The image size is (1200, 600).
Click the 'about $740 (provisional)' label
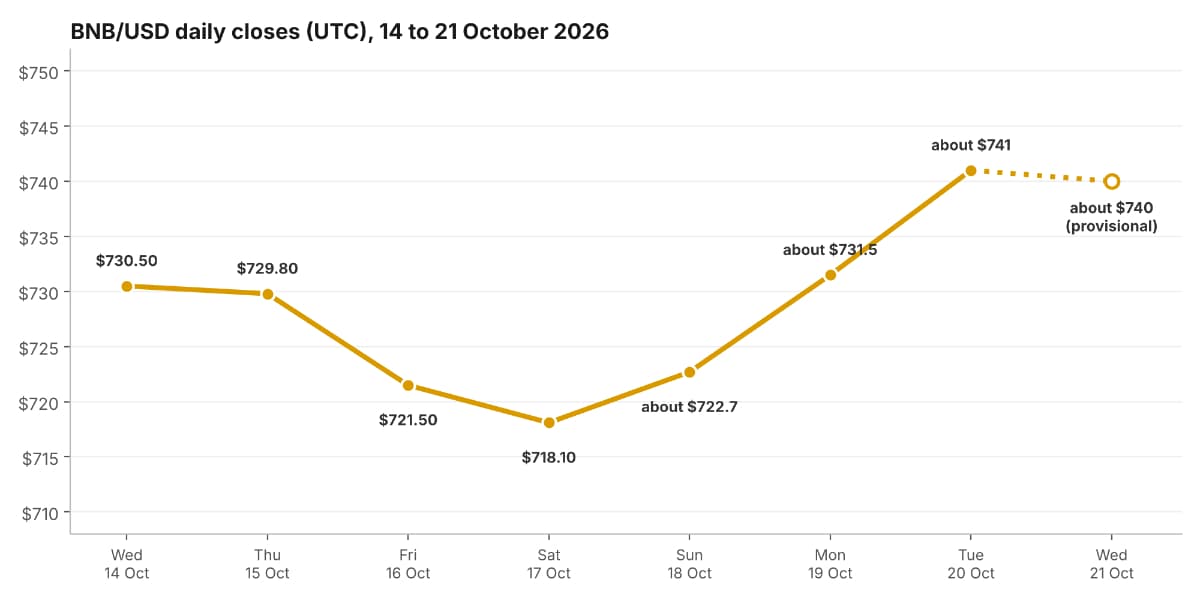[1111, 217]
